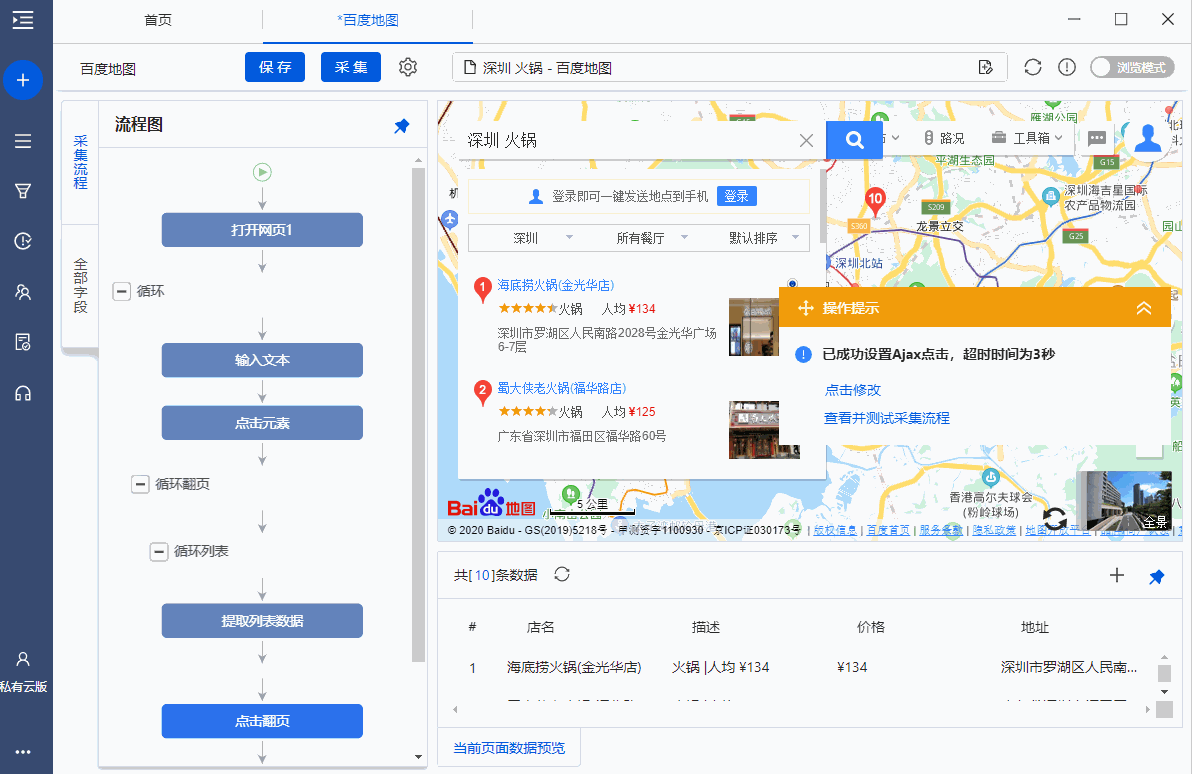Image resolution: width=1192 pixels, height=774 pixels.
Task: Expand the left sidebar menu icon
Action: point(23,20)
